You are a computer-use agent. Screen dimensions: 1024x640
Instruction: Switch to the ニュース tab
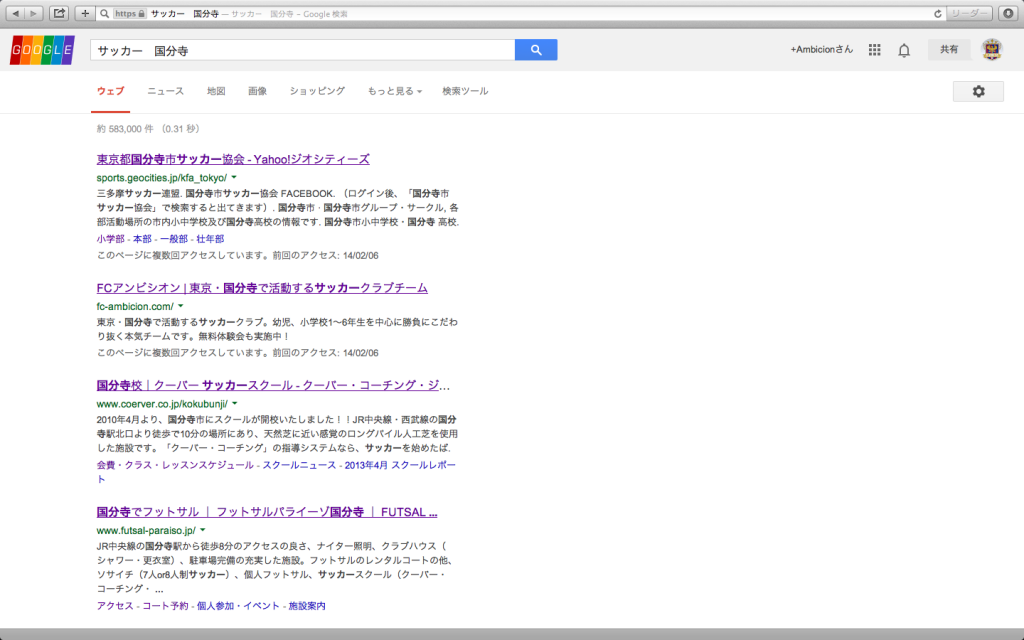pos(165,91)
